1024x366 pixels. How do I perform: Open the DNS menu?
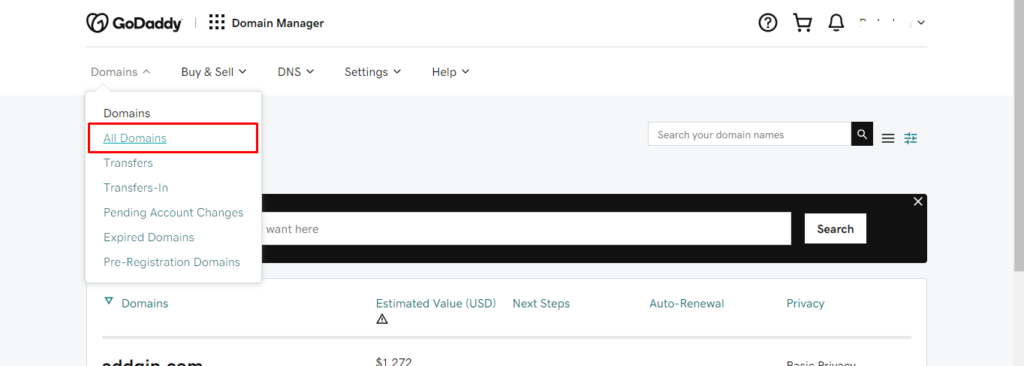(x=296, y=72)
